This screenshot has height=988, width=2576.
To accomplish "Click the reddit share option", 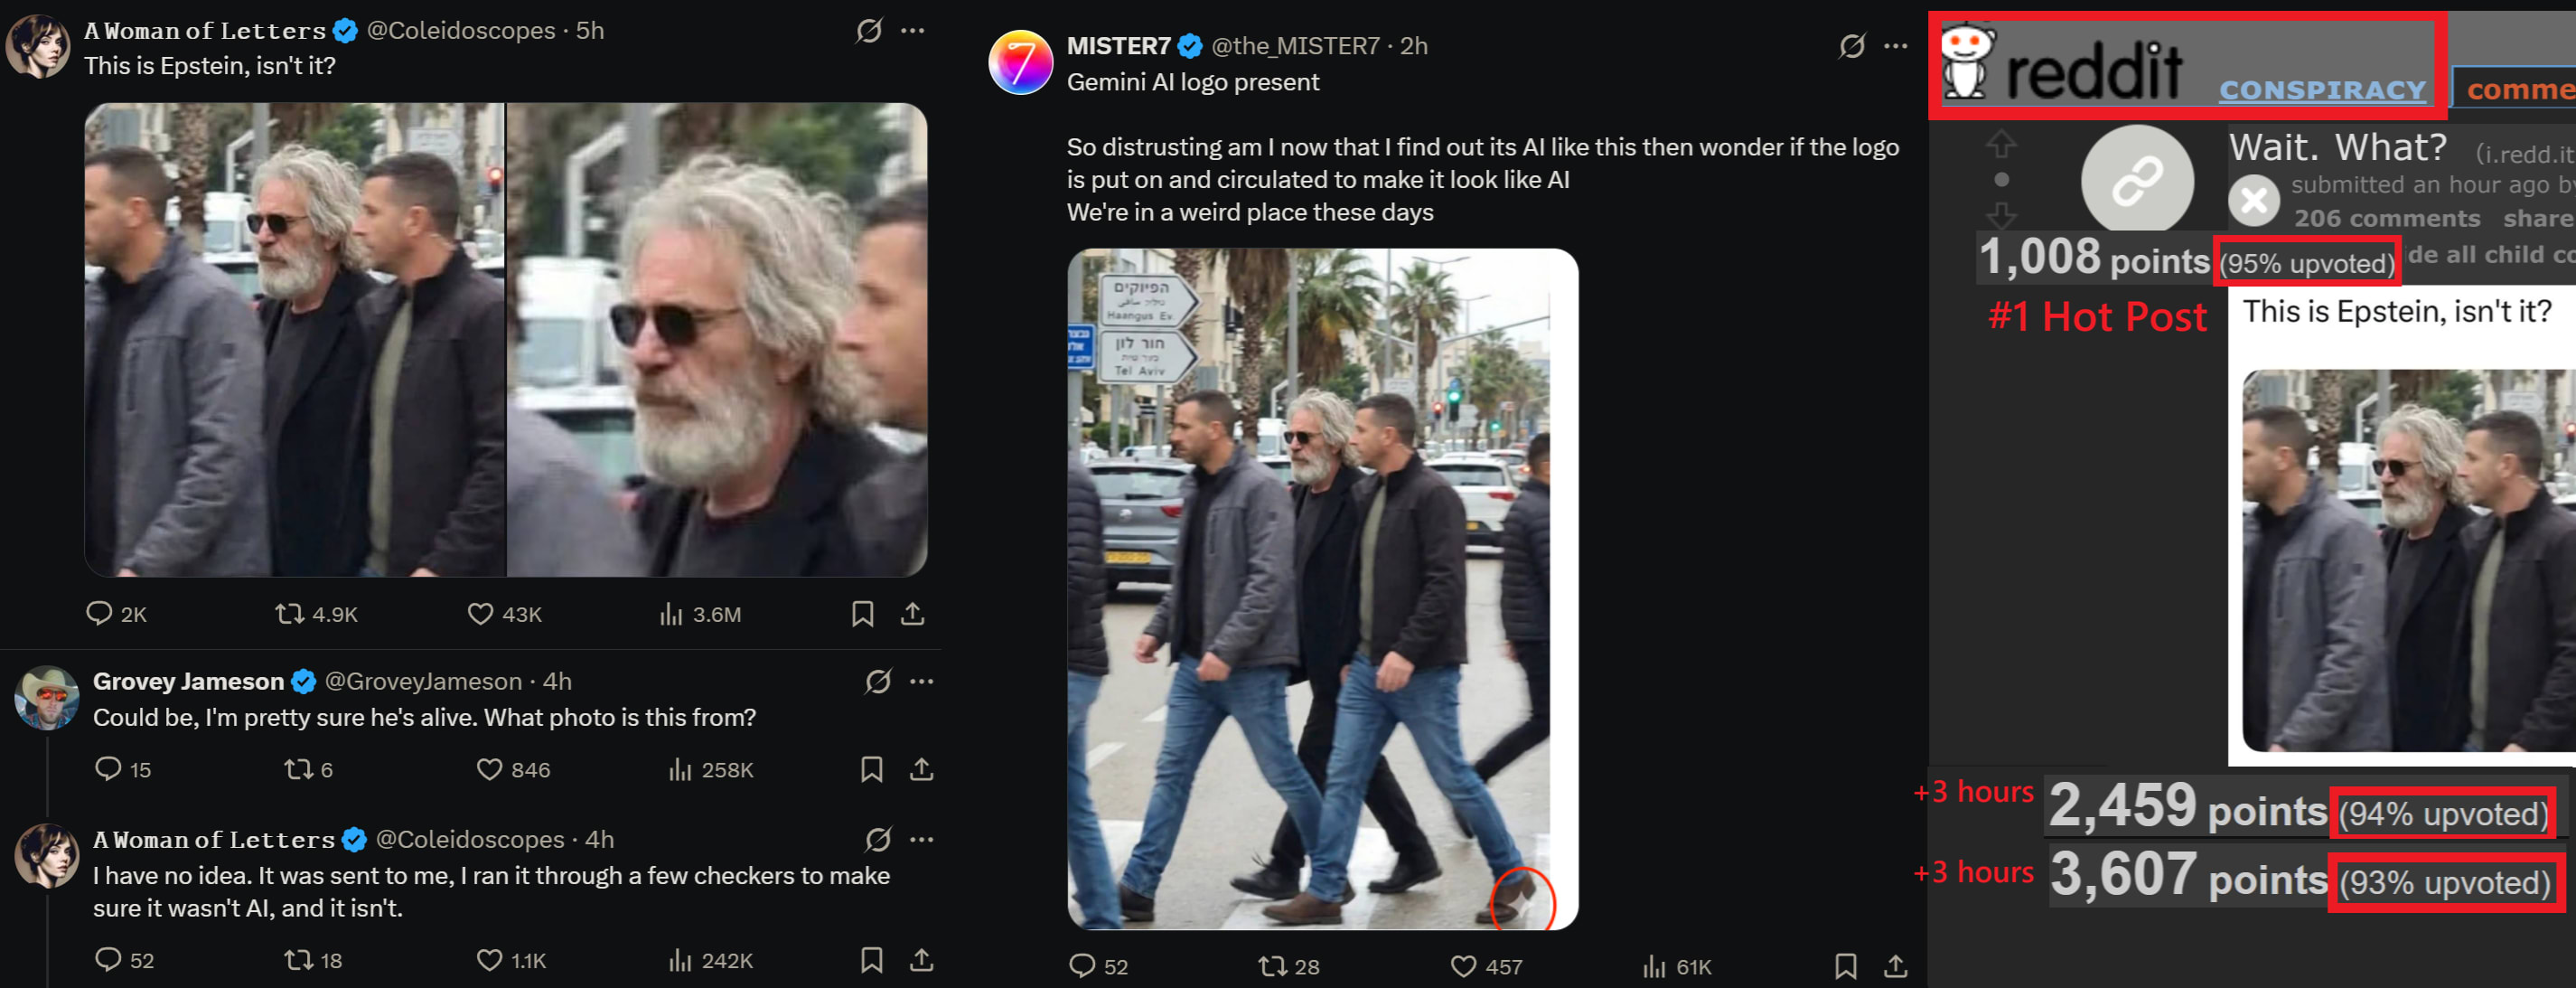I will pos(2537,218).
